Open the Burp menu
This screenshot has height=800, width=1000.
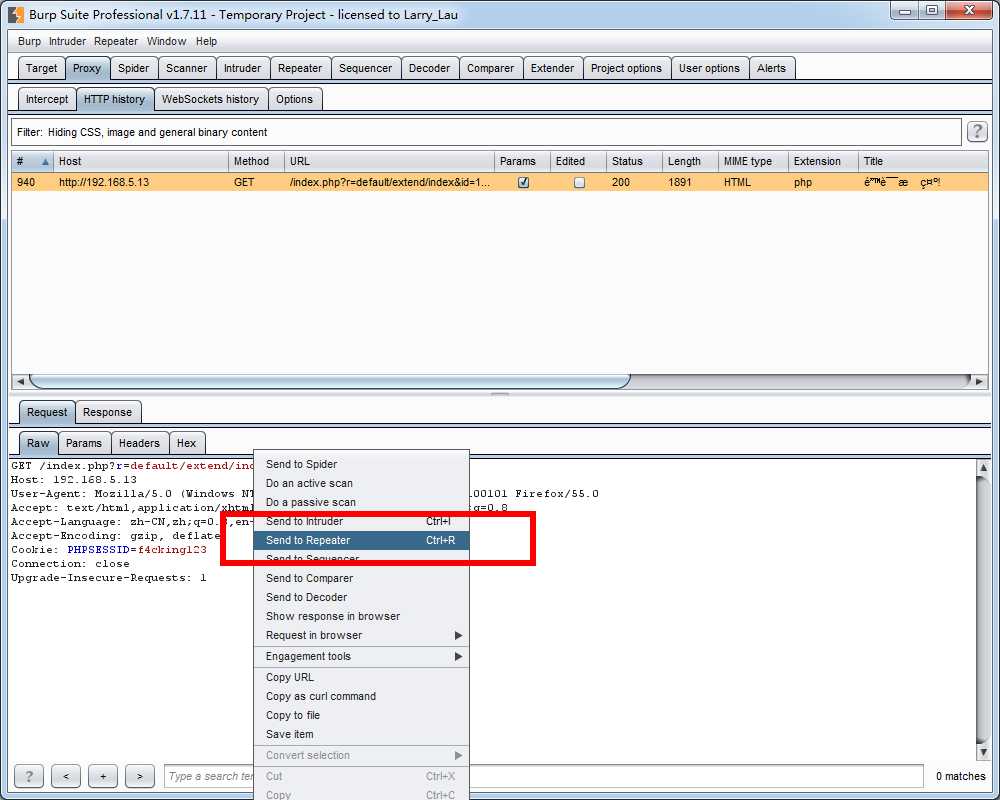pos(29,41)
